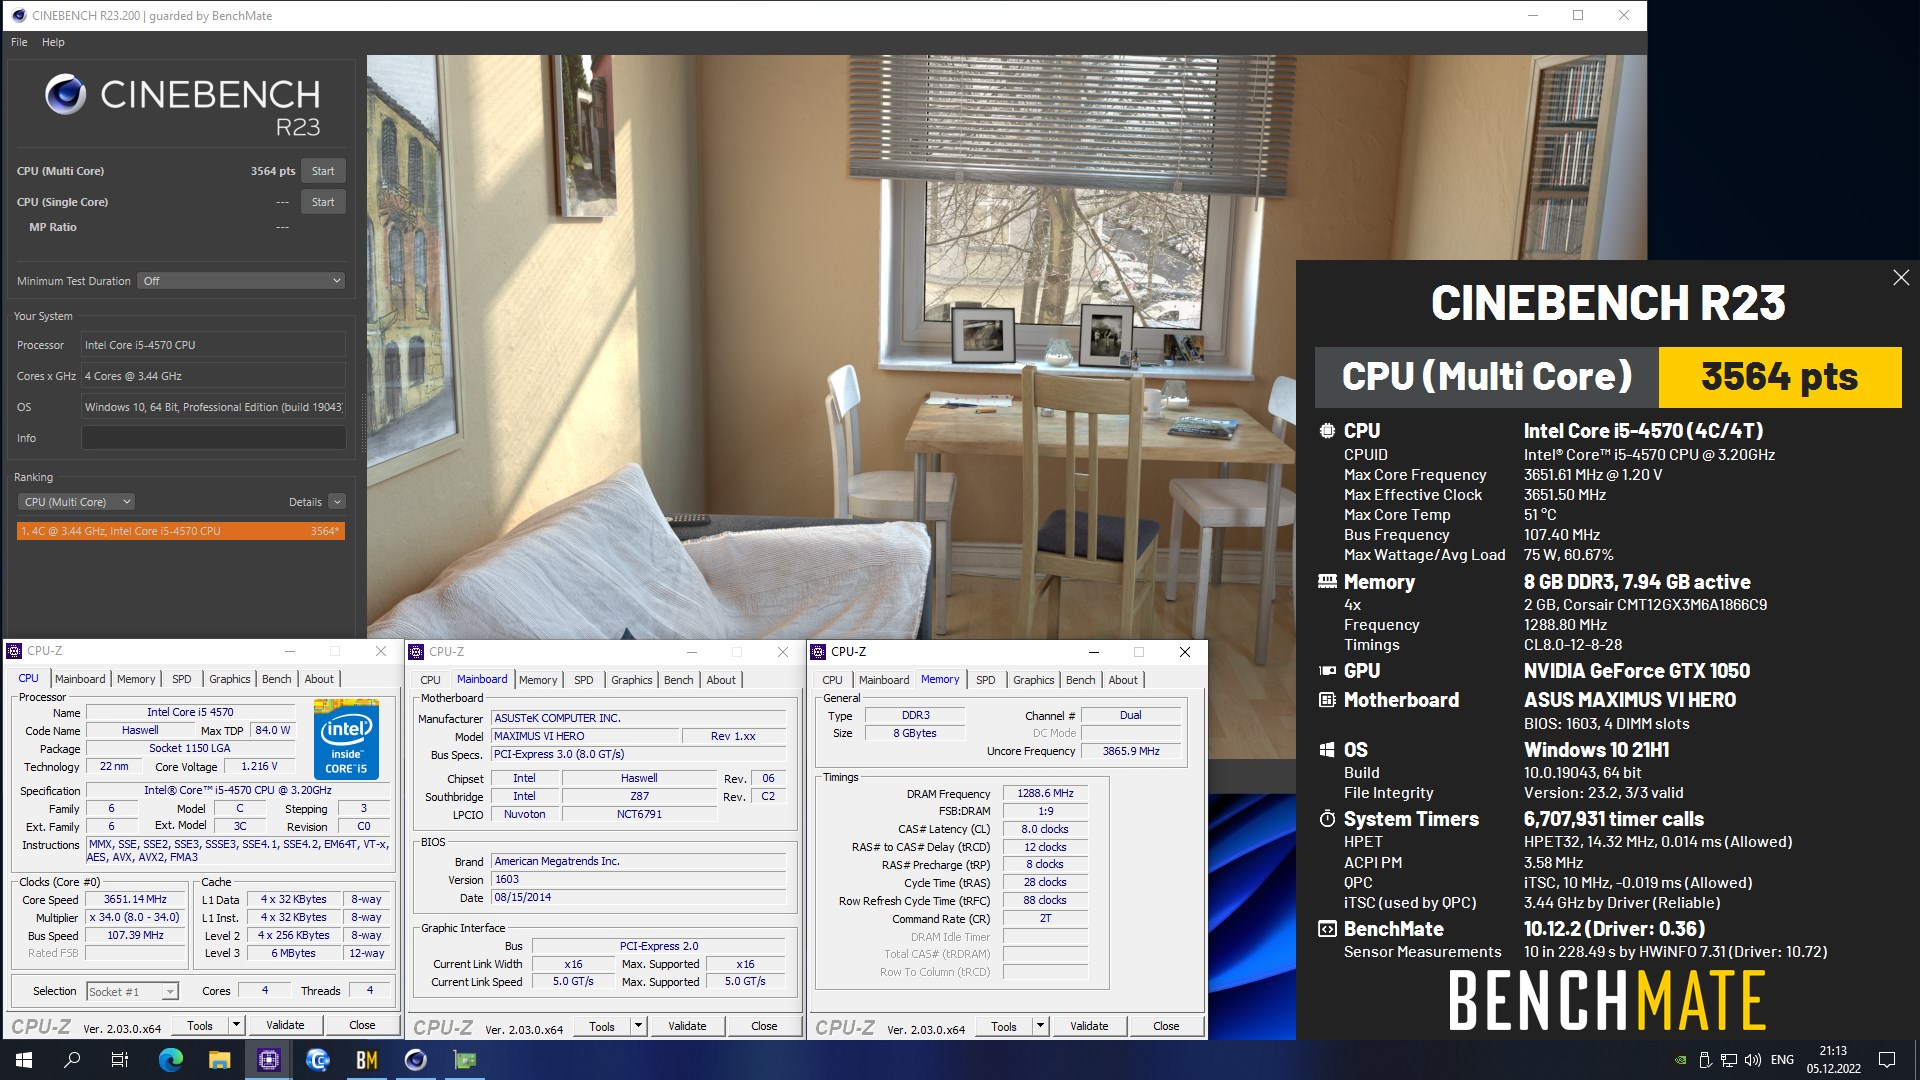Open Tools dropdown arrow in left CPU-Z
The height and width of the screenshot is (1080, 1920).
click(237, 1026)
